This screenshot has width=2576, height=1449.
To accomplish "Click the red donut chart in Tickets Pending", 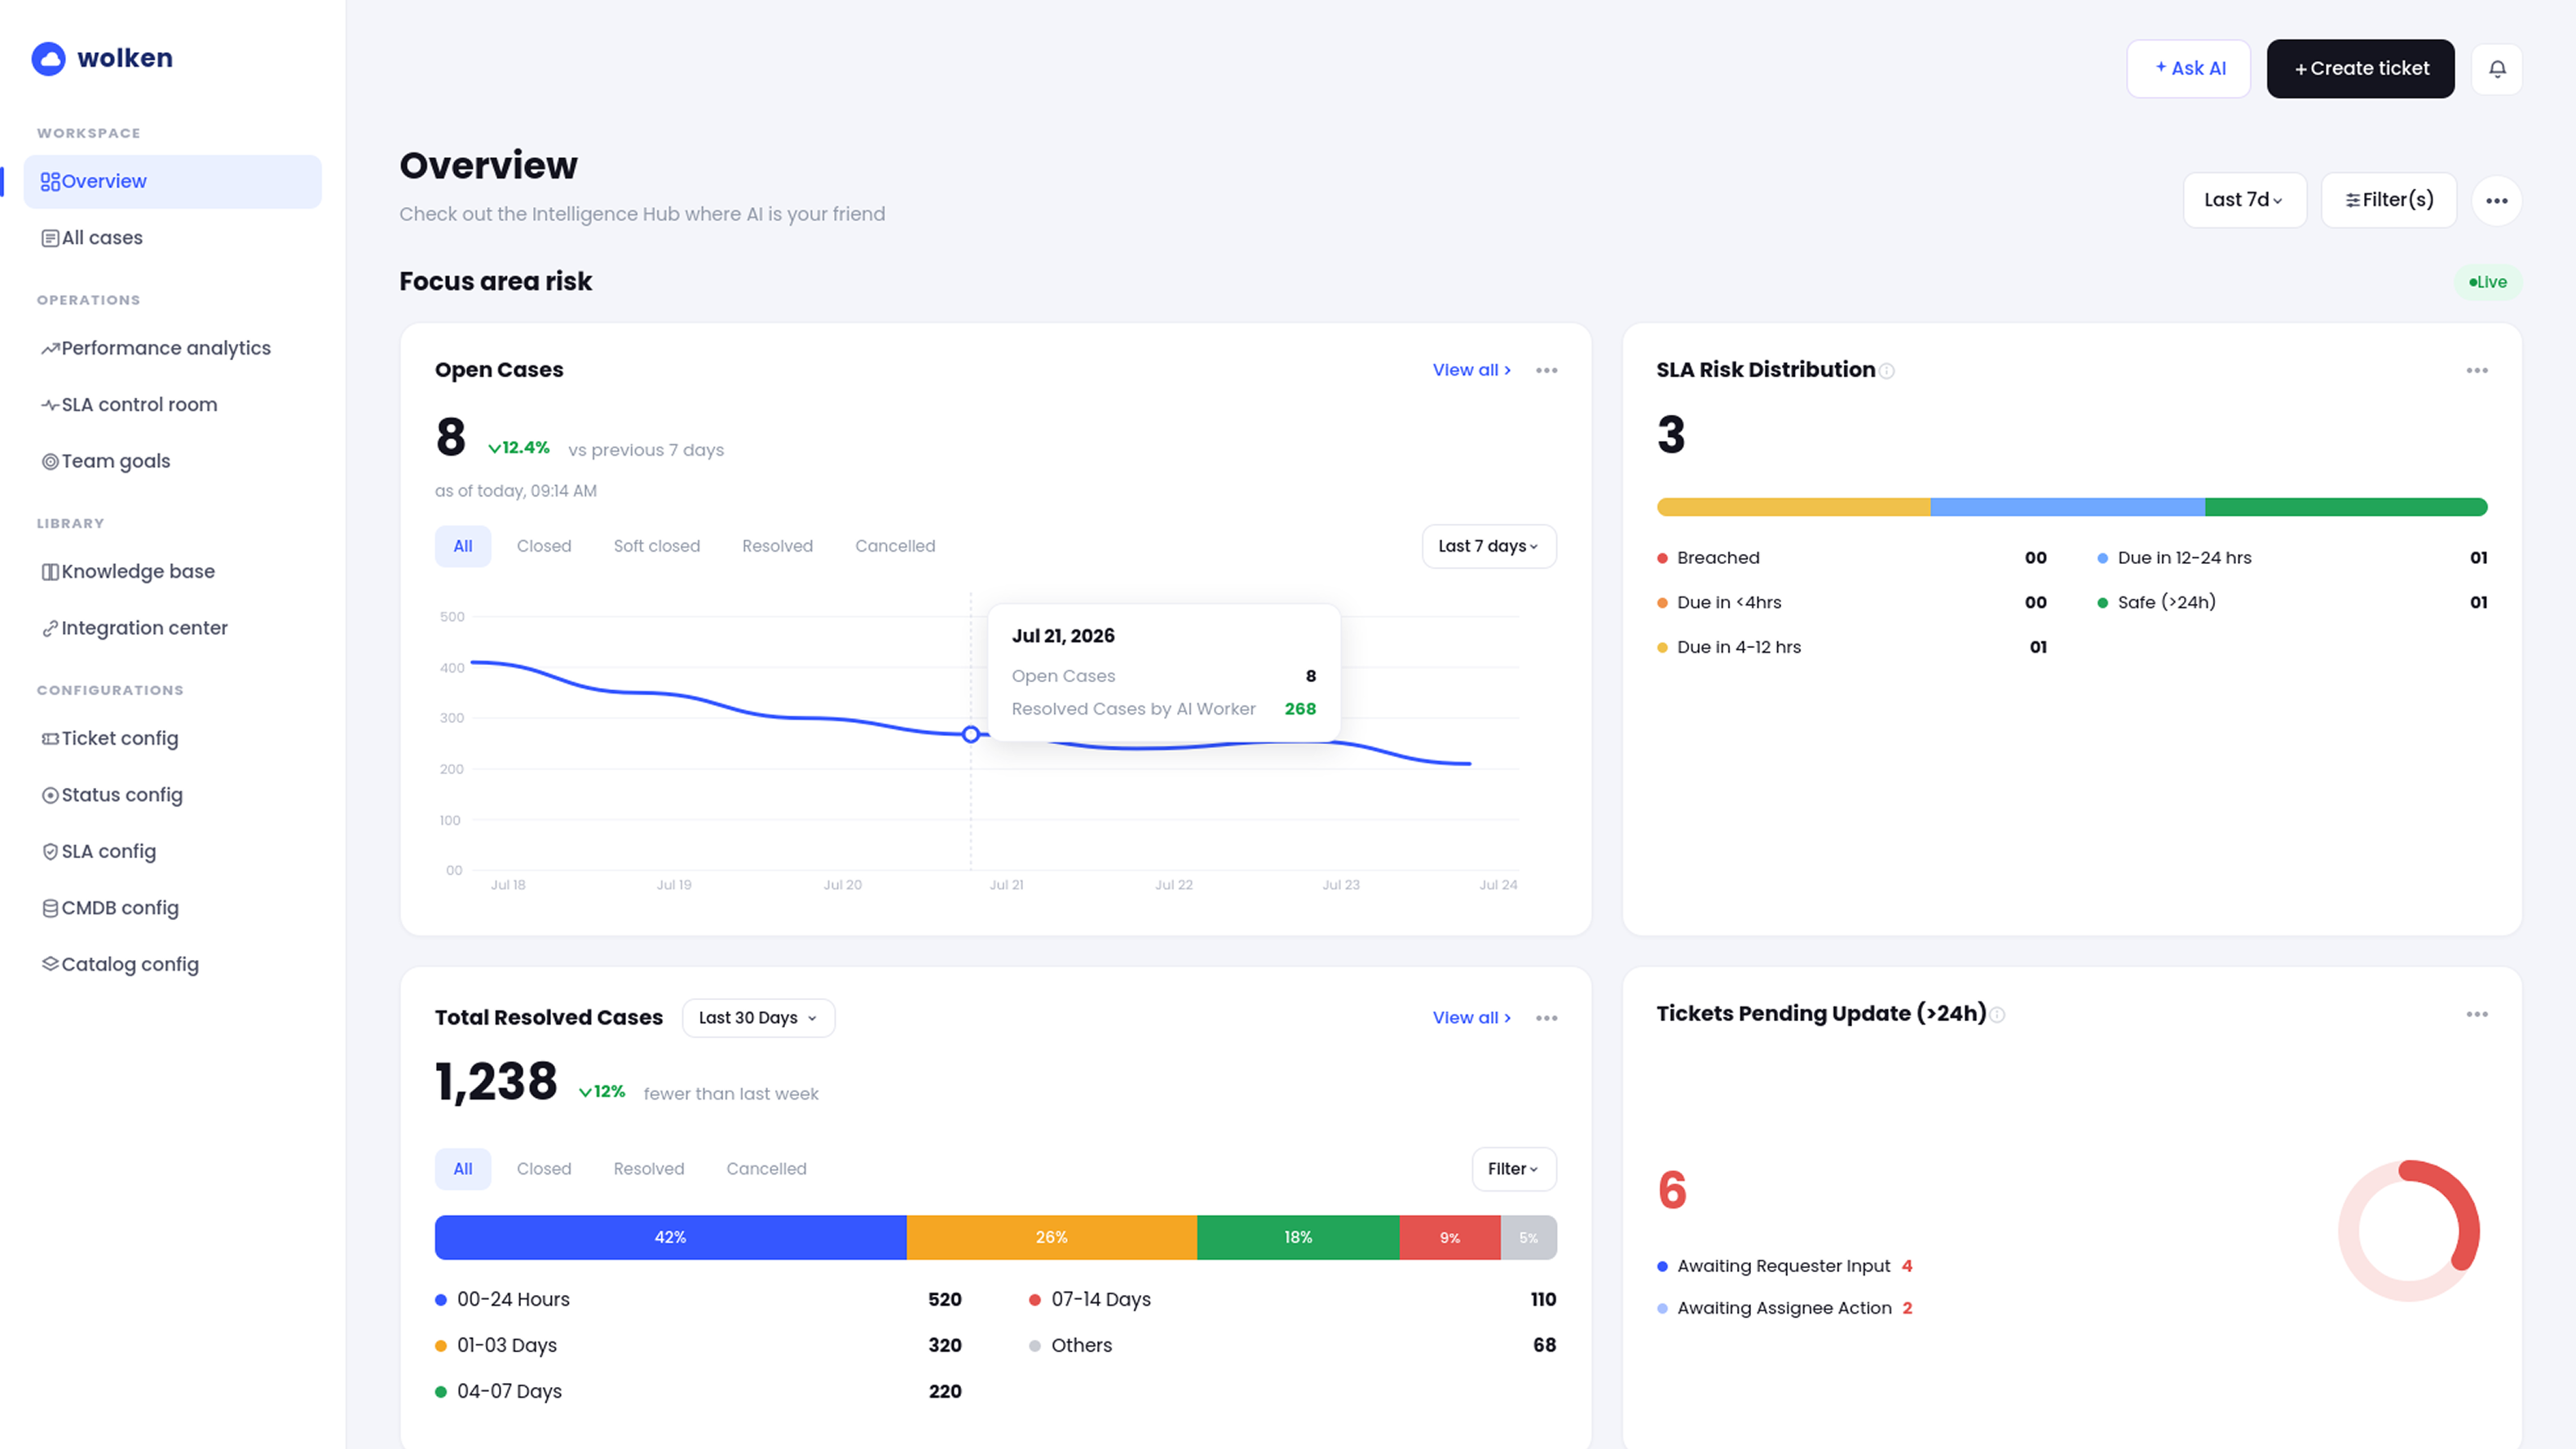I will [x=2409, y=1231].
